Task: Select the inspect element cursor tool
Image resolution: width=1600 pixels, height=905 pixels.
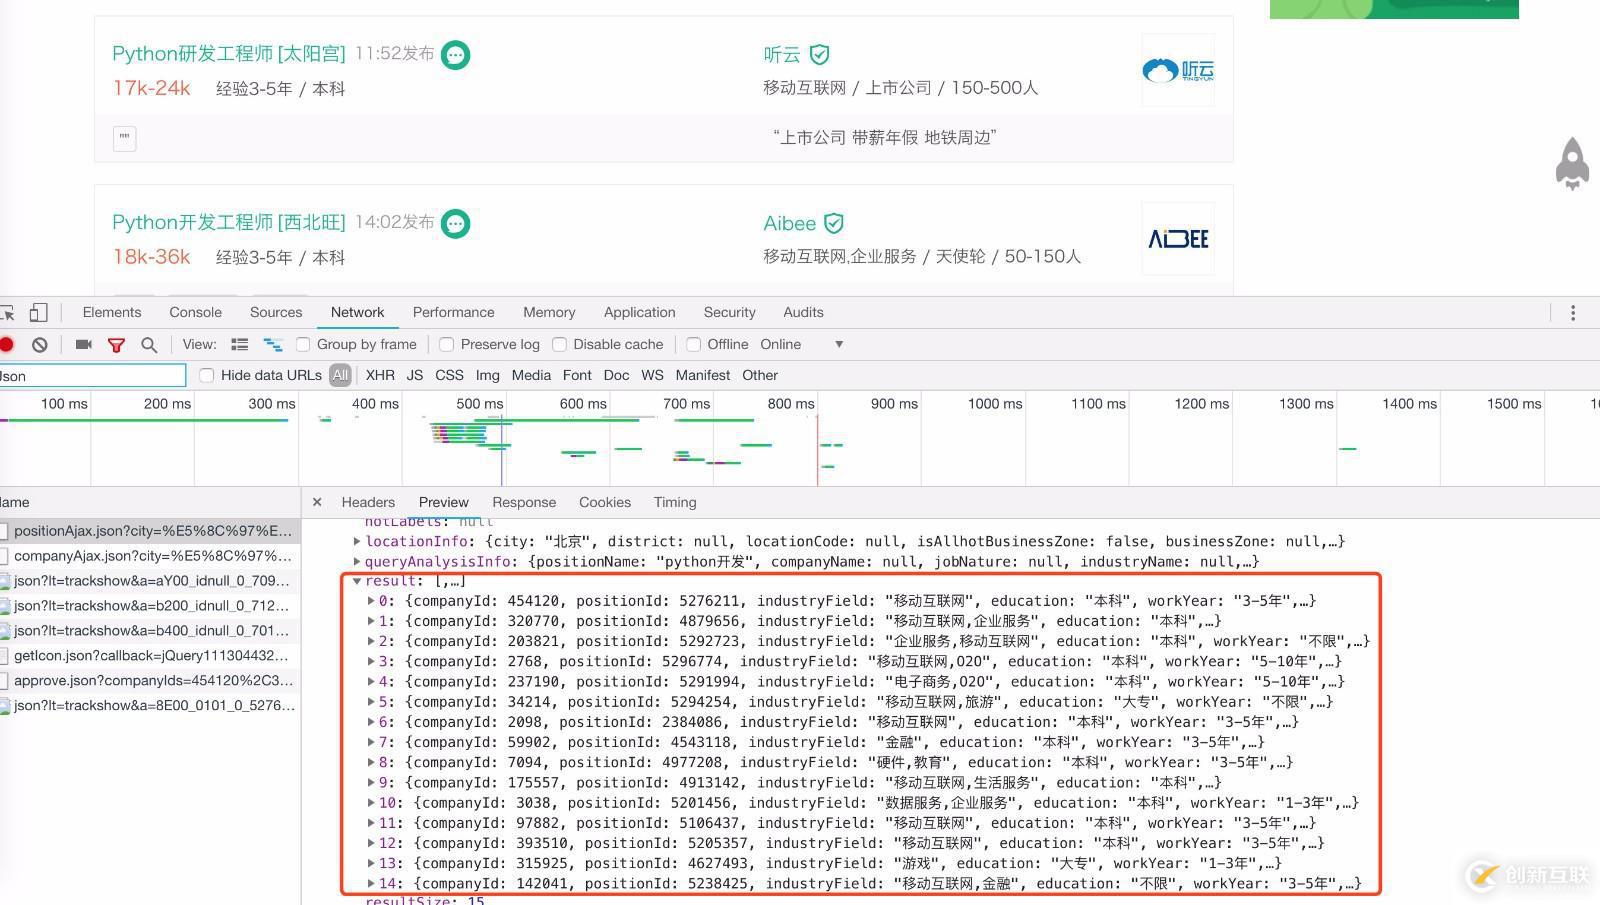Action: pyautogui.click(x=9, y=311)
